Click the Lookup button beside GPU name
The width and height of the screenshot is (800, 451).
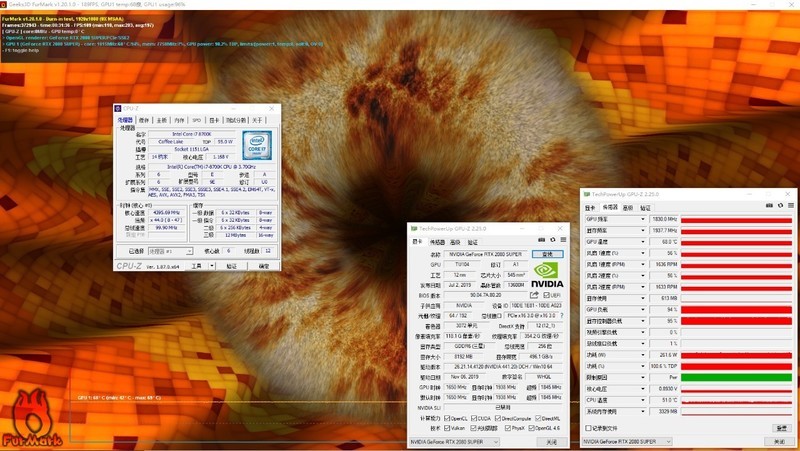coord(547,255)
